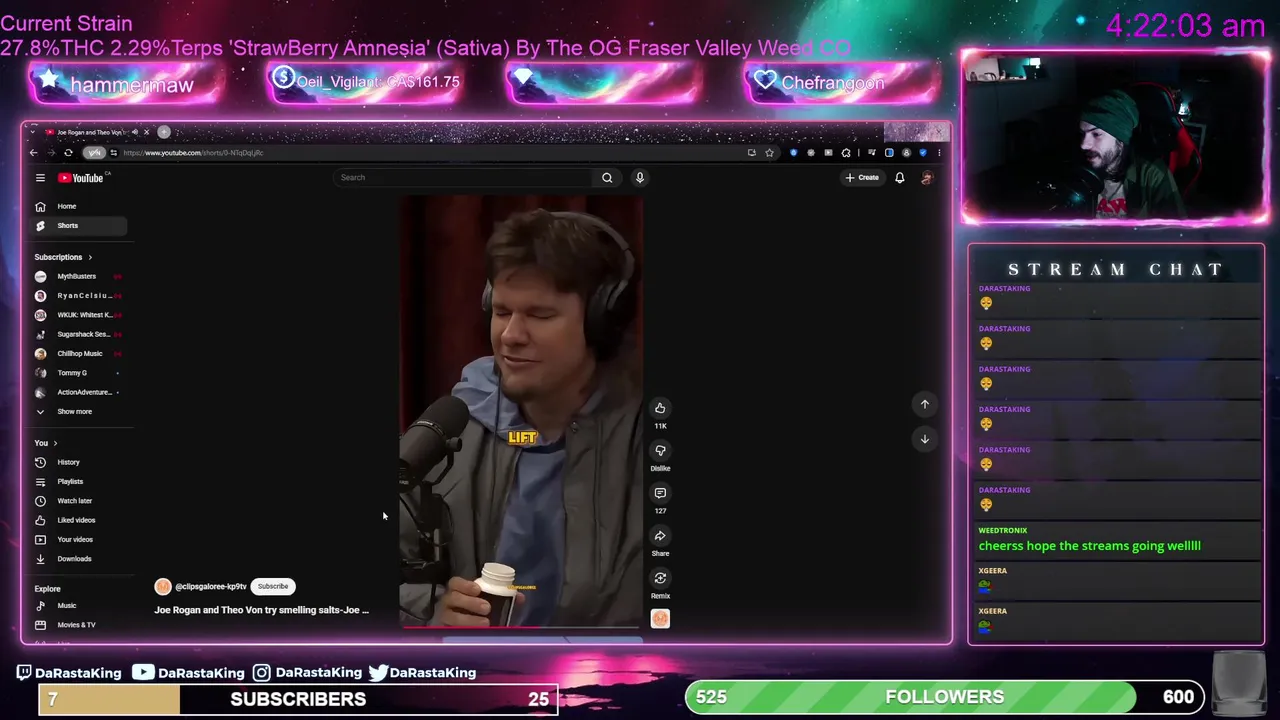
Task: Open Watch later
Action: click(x=80, y=501)
